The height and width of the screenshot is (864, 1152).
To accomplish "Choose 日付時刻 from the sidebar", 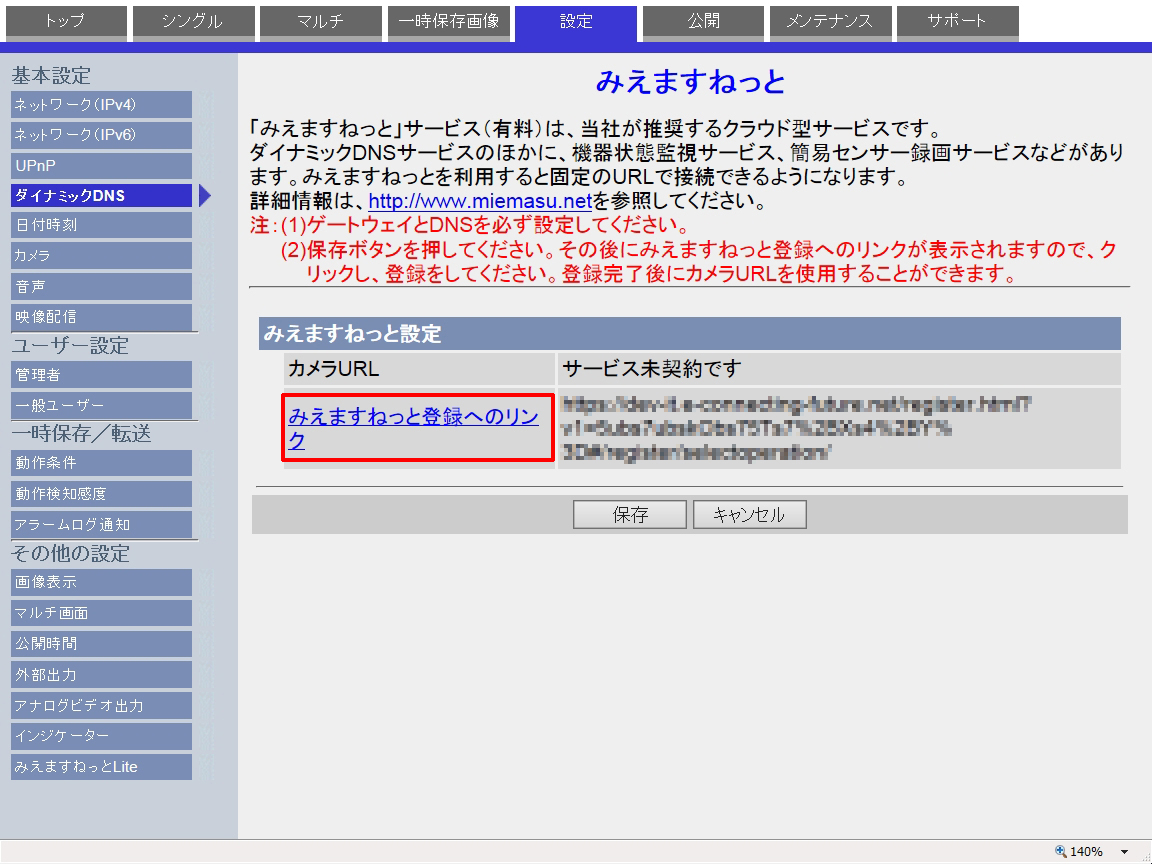I will [101, 225].
